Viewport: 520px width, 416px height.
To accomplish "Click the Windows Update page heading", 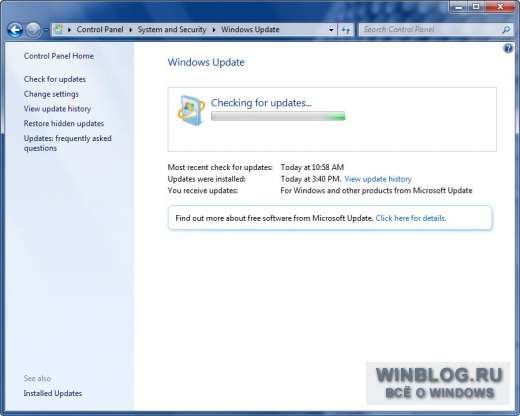I will click(206, 62).
